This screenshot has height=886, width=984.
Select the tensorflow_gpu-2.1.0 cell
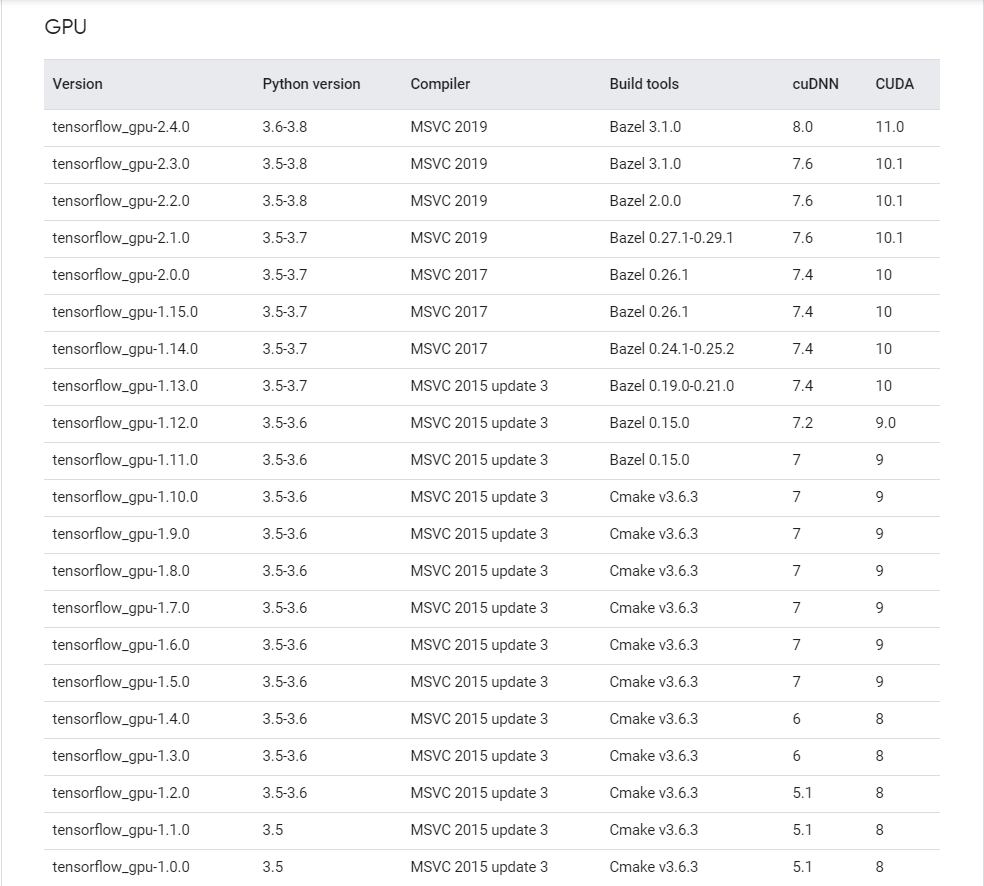[x=121, y=238]
